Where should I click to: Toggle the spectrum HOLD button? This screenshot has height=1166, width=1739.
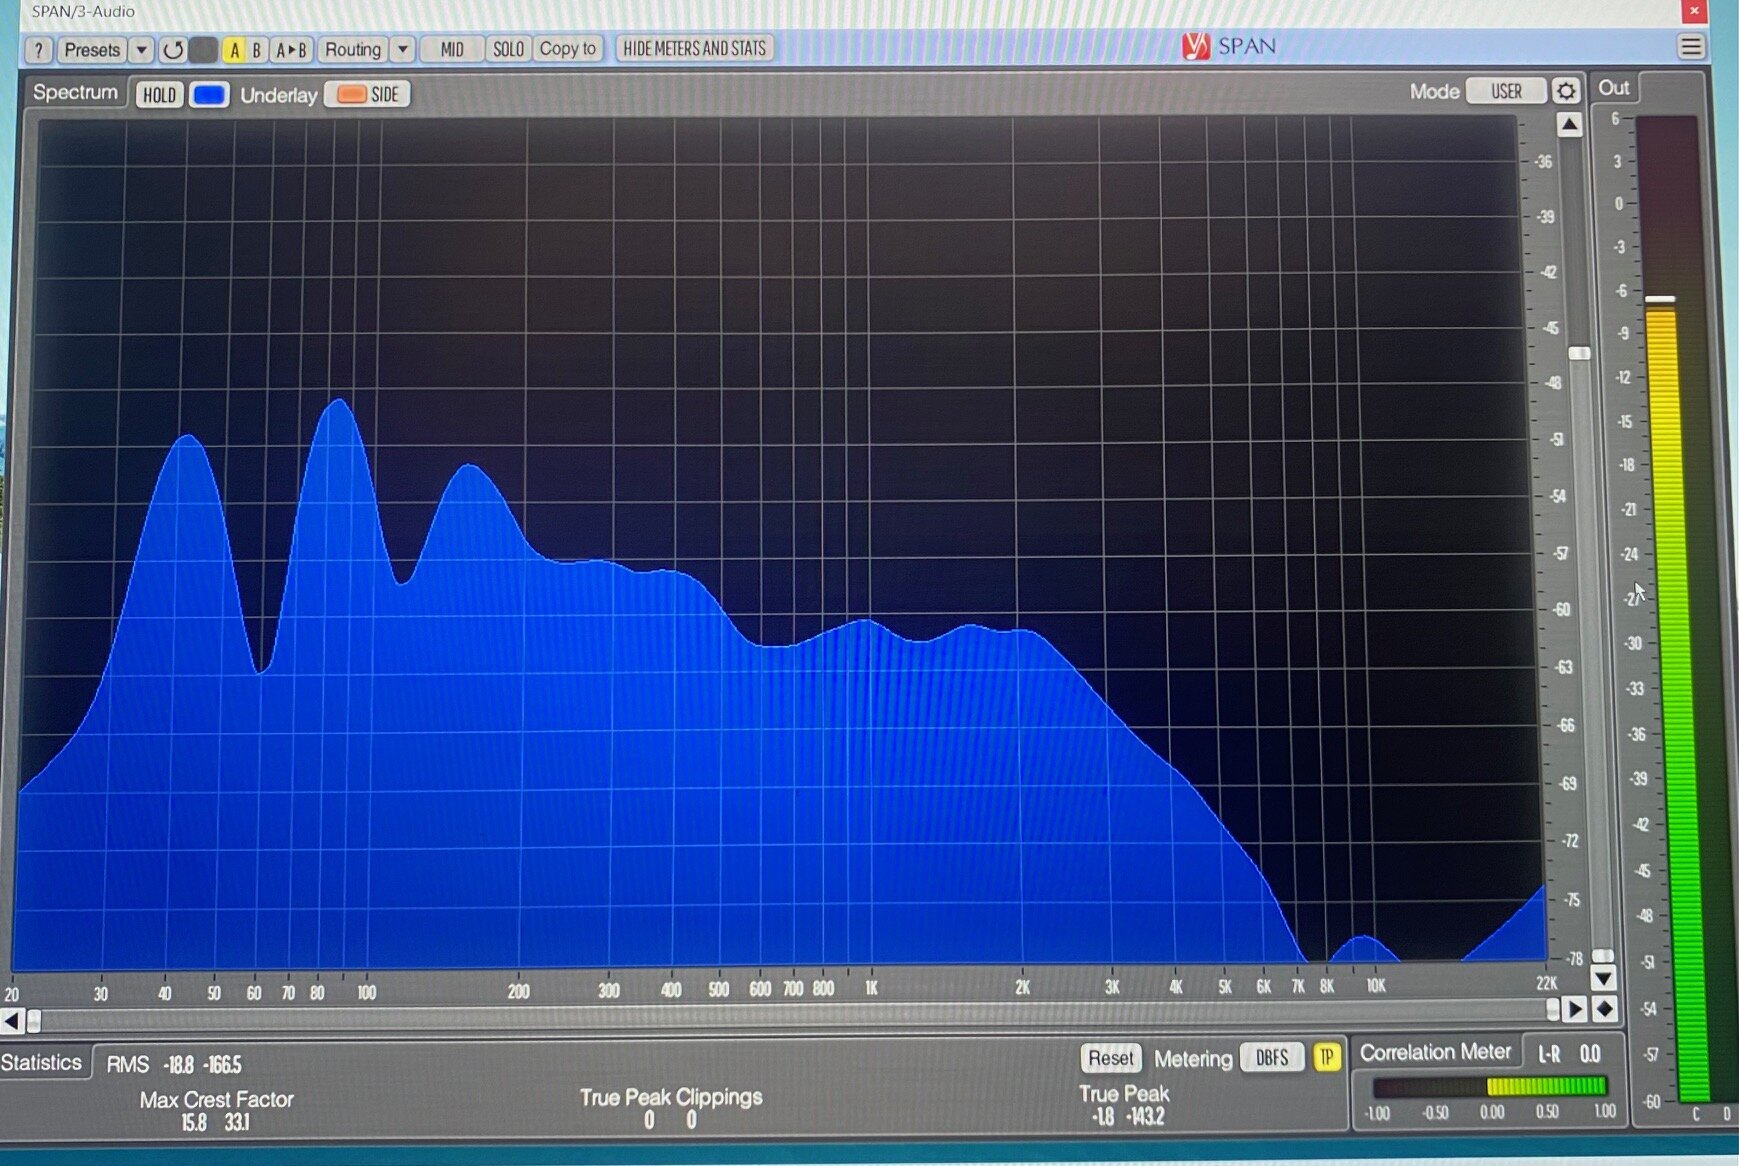159,95
